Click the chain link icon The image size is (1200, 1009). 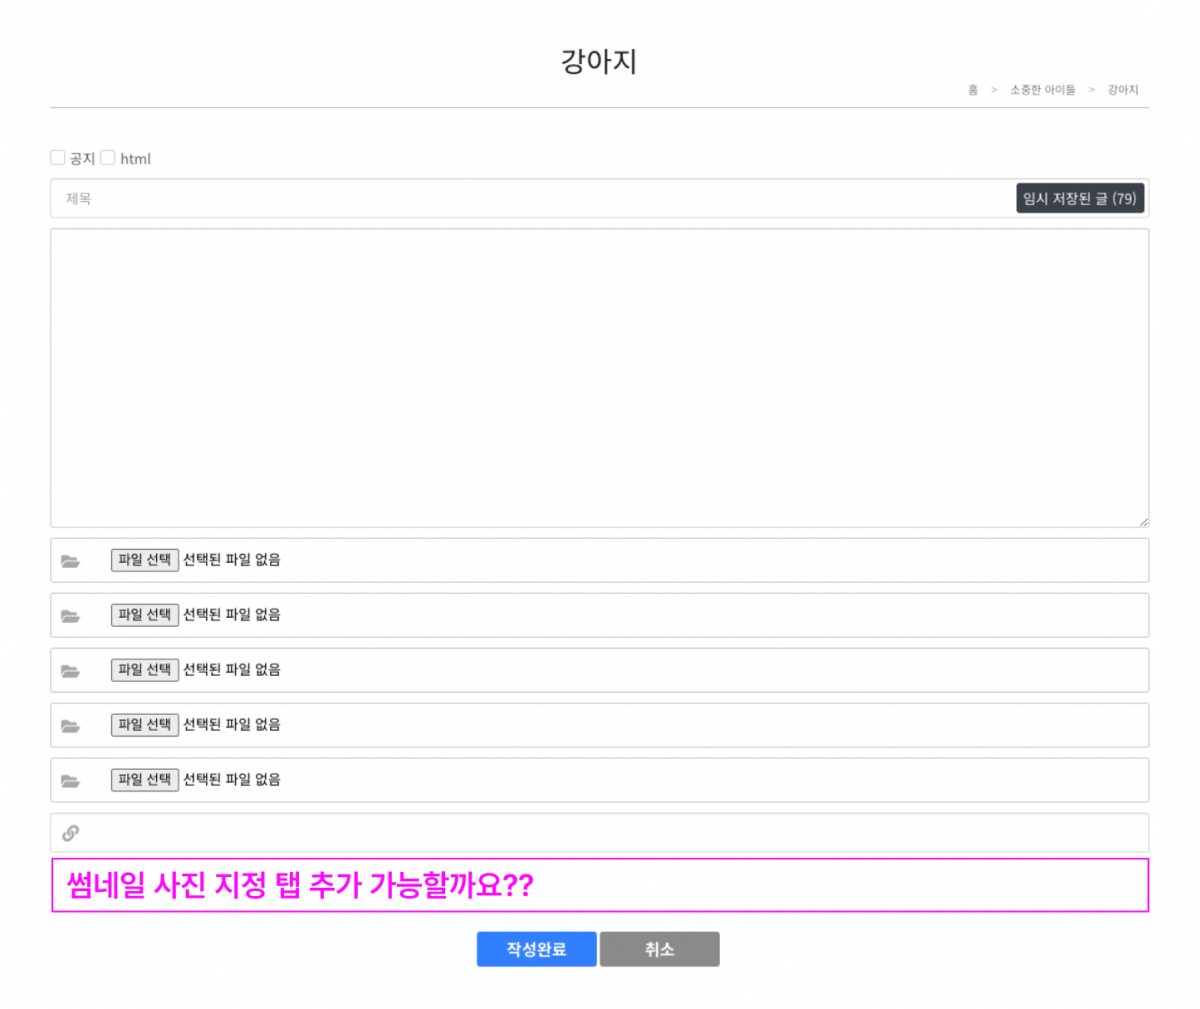tap(70, 833)
